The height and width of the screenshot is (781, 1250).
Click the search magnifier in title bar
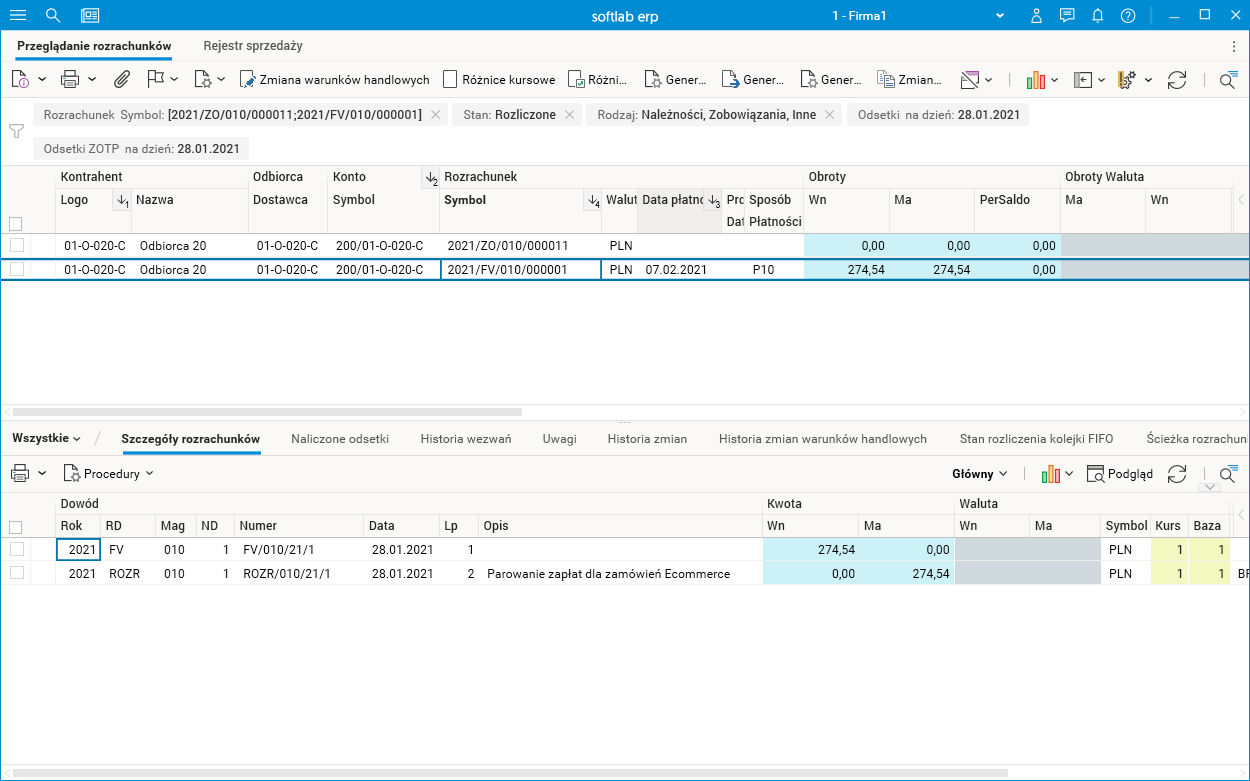click(53, 15)
